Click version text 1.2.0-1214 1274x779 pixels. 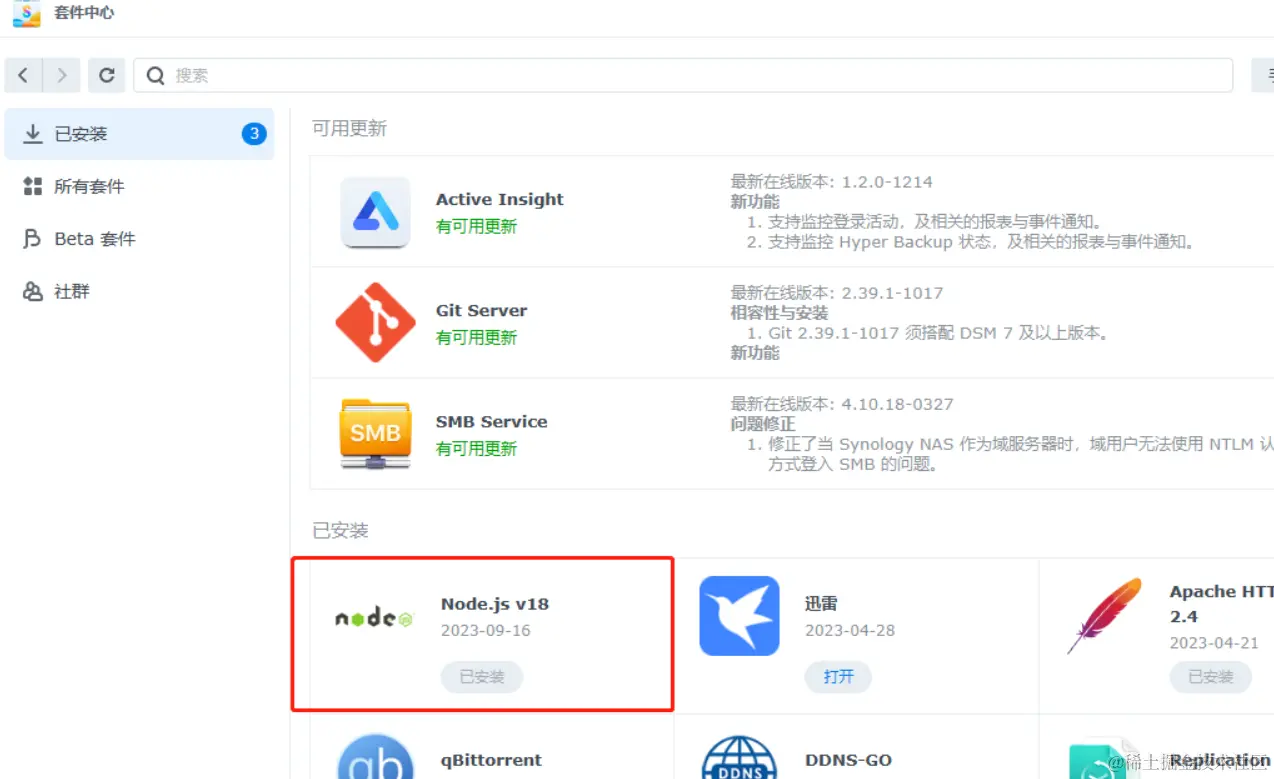pos(887,182)
